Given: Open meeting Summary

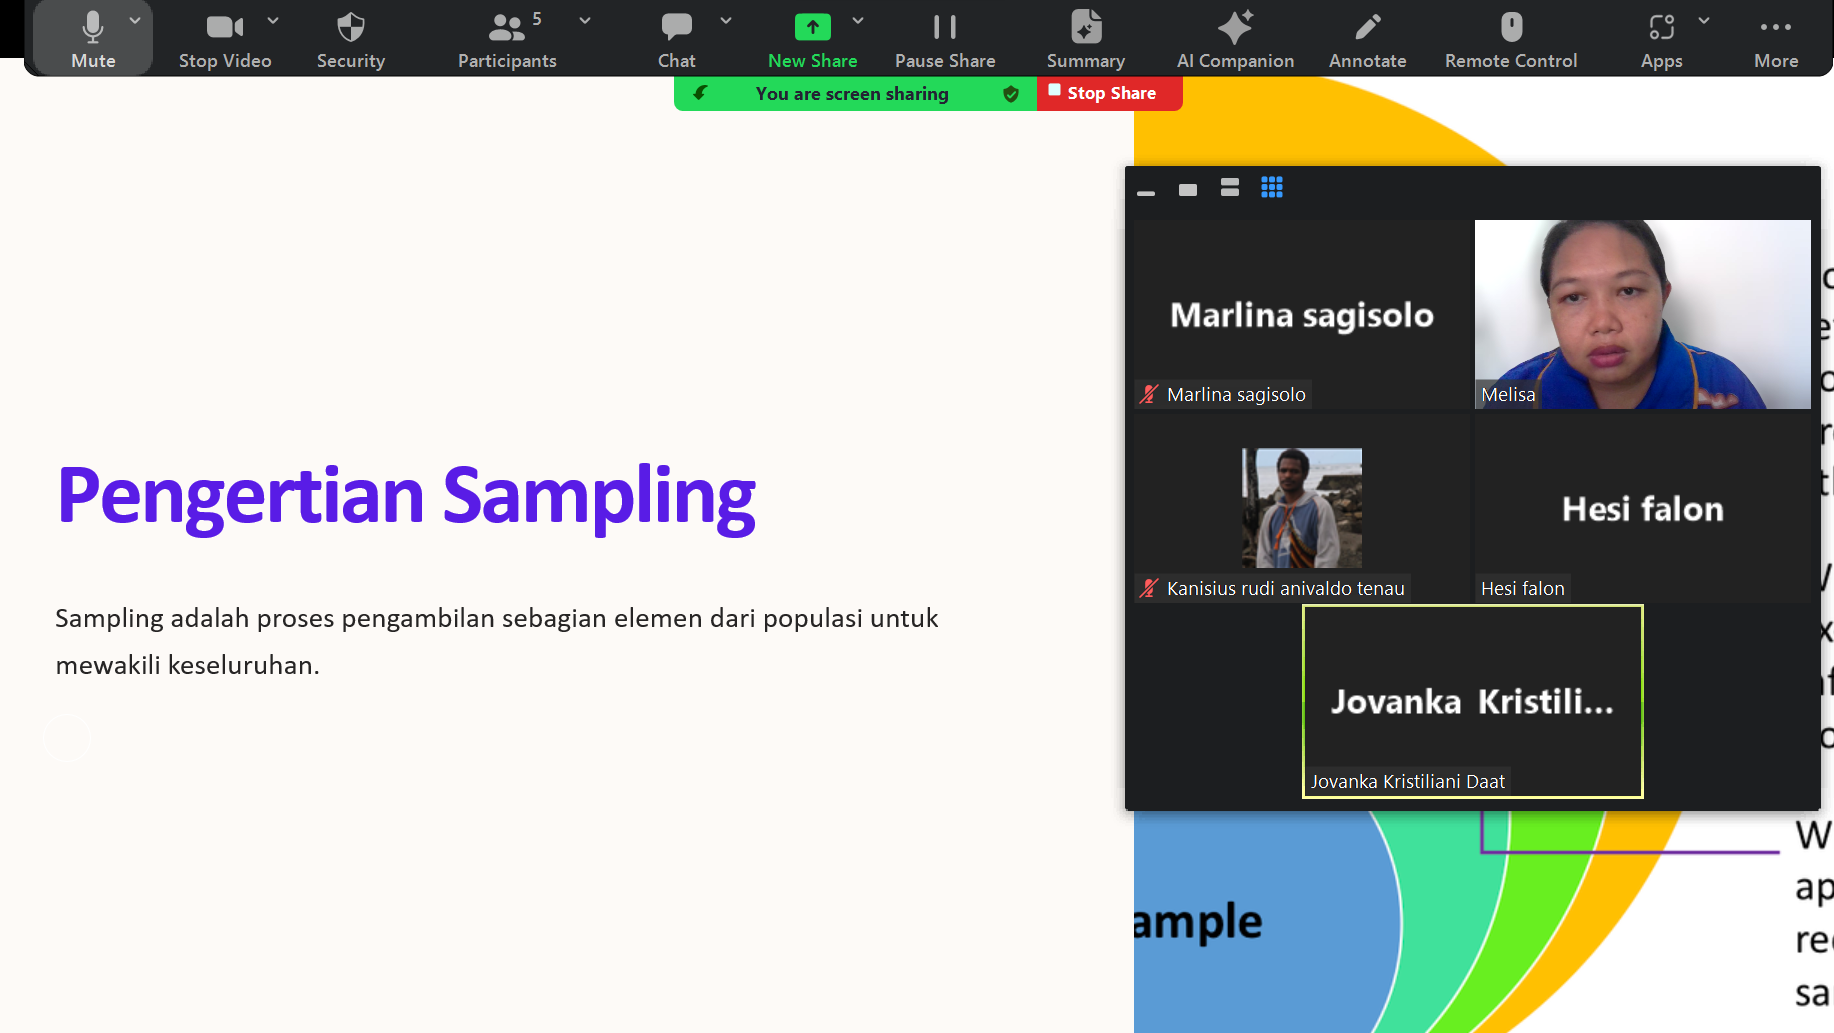Looking at the screenshot, I should 1085,38.
